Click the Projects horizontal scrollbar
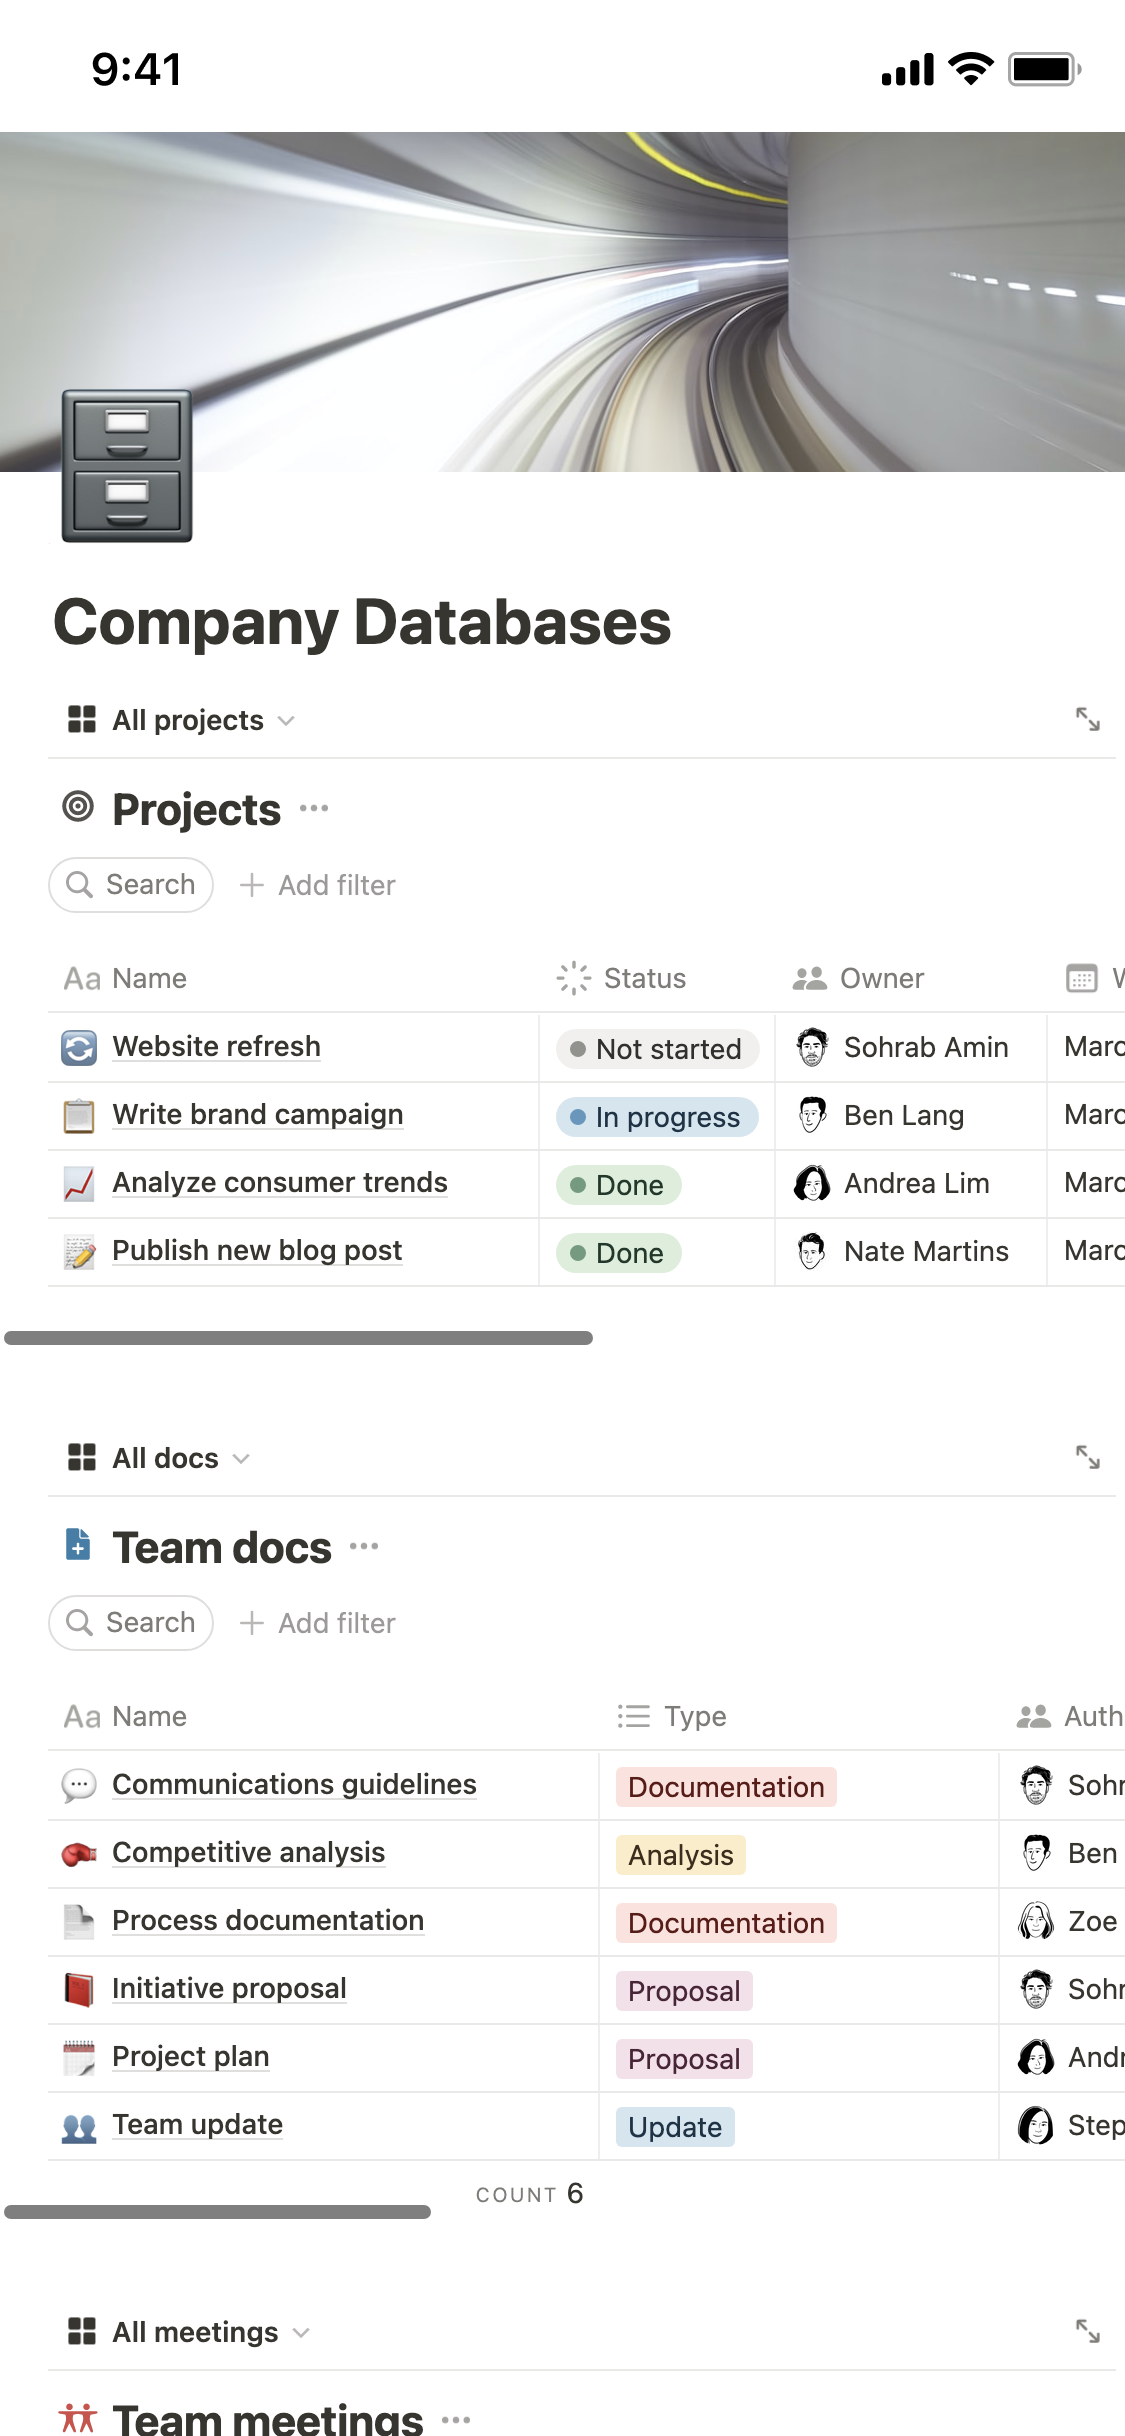This screenshot has height=2436, width=1125. [298, 1338]
